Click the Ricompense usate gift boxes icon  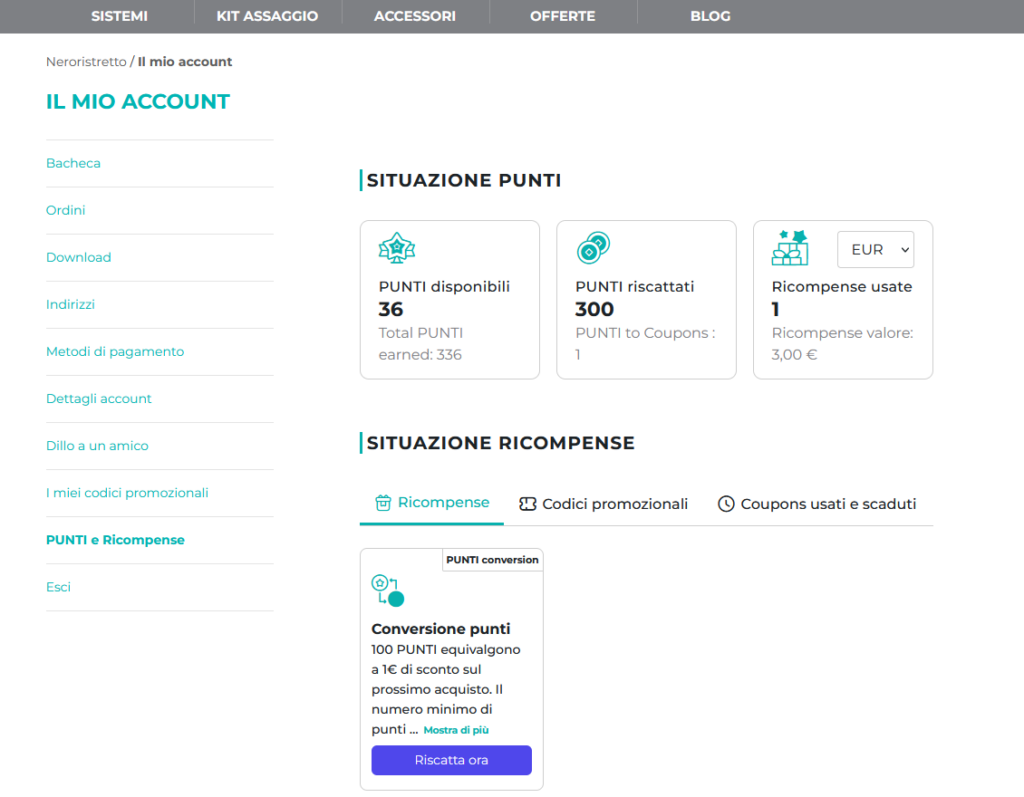click(x=790, y=247)
